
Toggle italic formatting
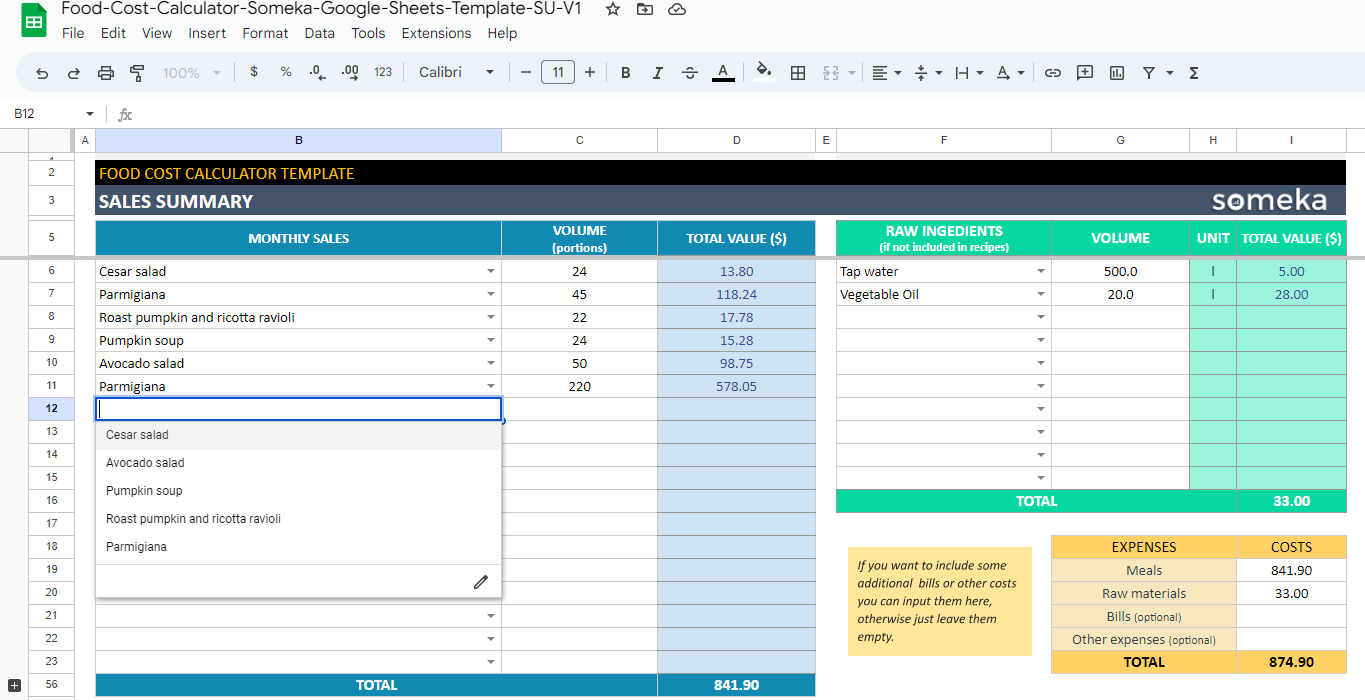pyautogui.click(x=657, y=72)
